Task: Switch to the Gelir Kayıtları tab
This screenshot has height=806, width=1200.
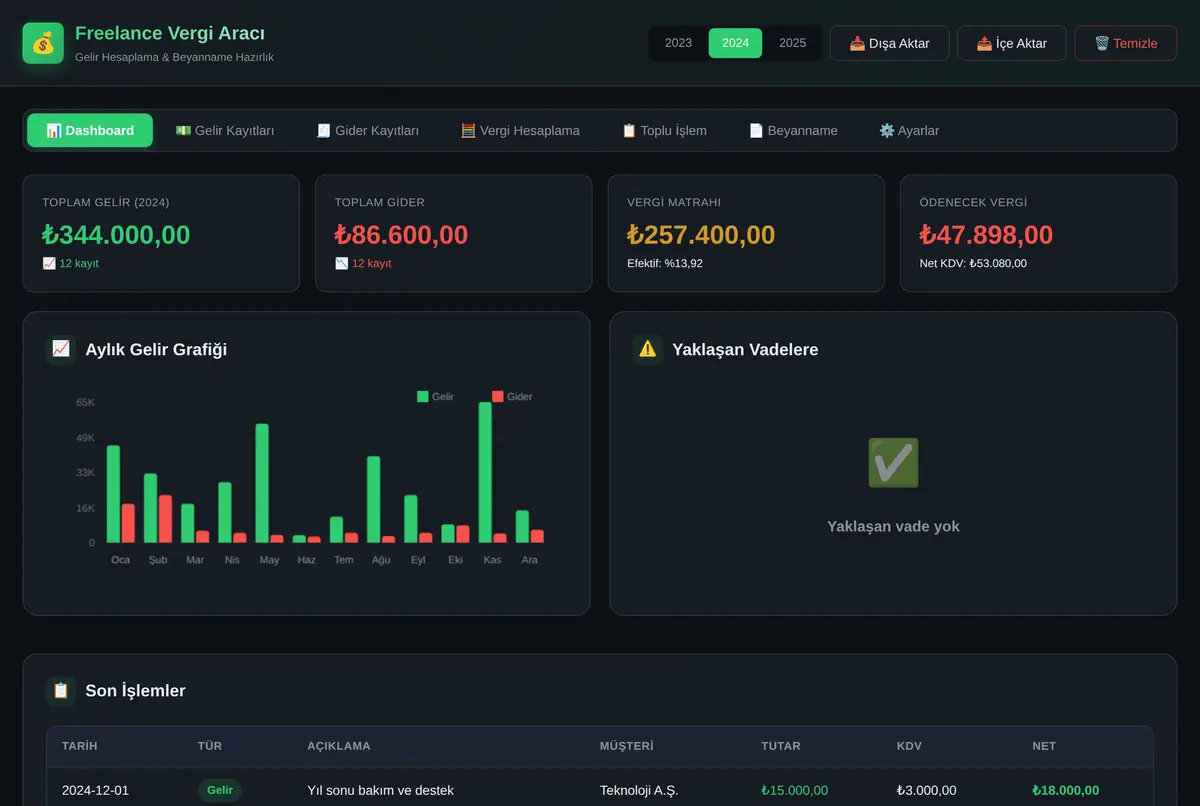Action: click(x=224, y=130)
